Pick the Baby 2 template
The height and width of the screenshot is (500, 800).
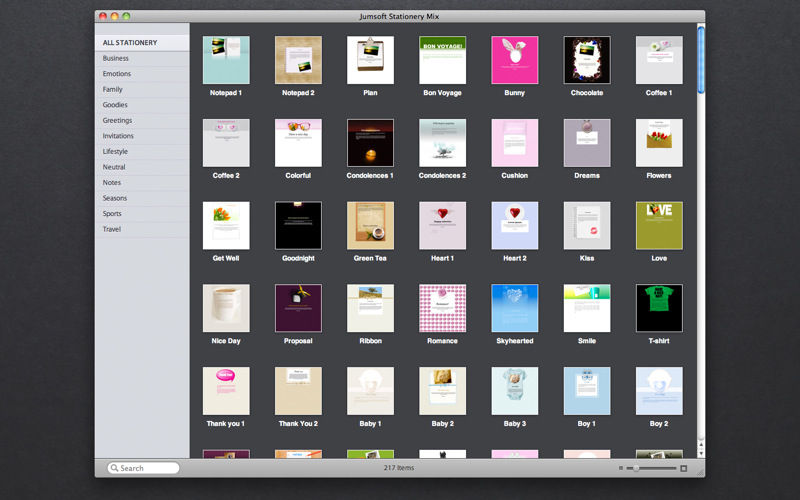click(x=442, y=391)
